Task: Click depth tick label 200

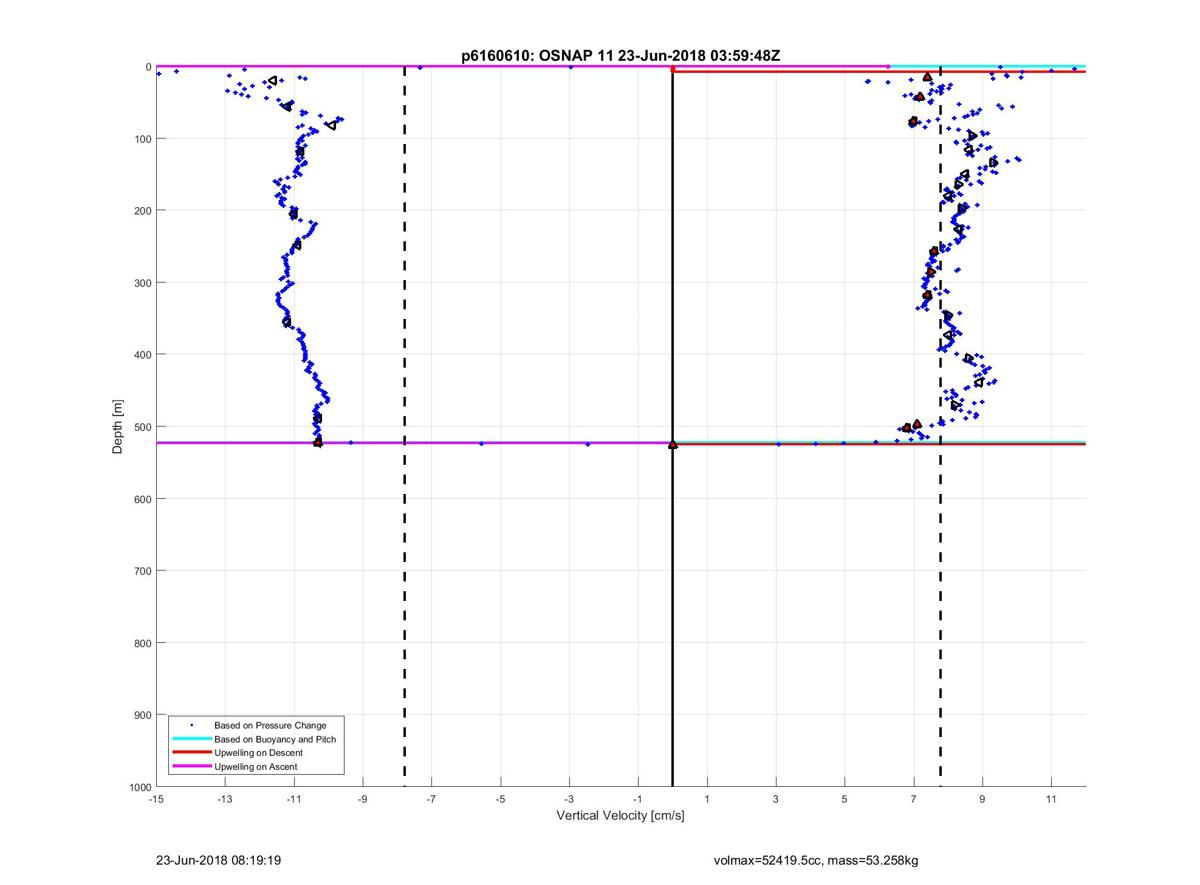Action: (142, 210)
